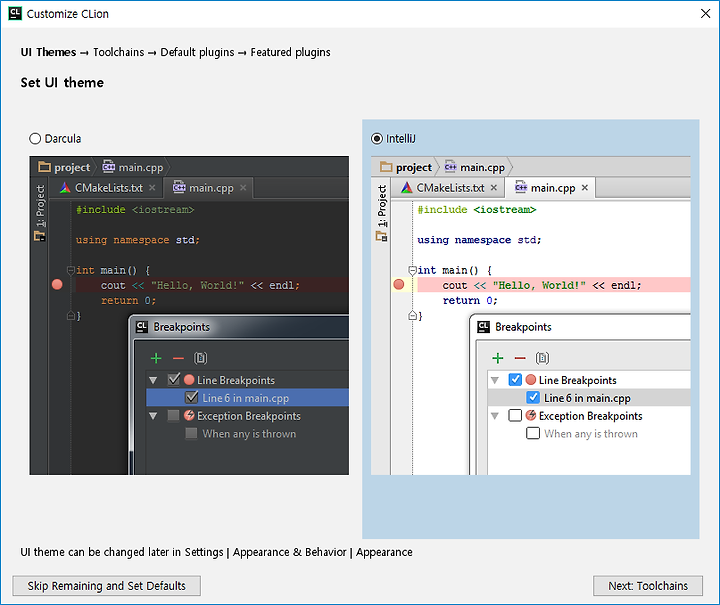
Task: Click the green plus add icon in Darcula Breakpoints
Action: (x=156, y=358)
